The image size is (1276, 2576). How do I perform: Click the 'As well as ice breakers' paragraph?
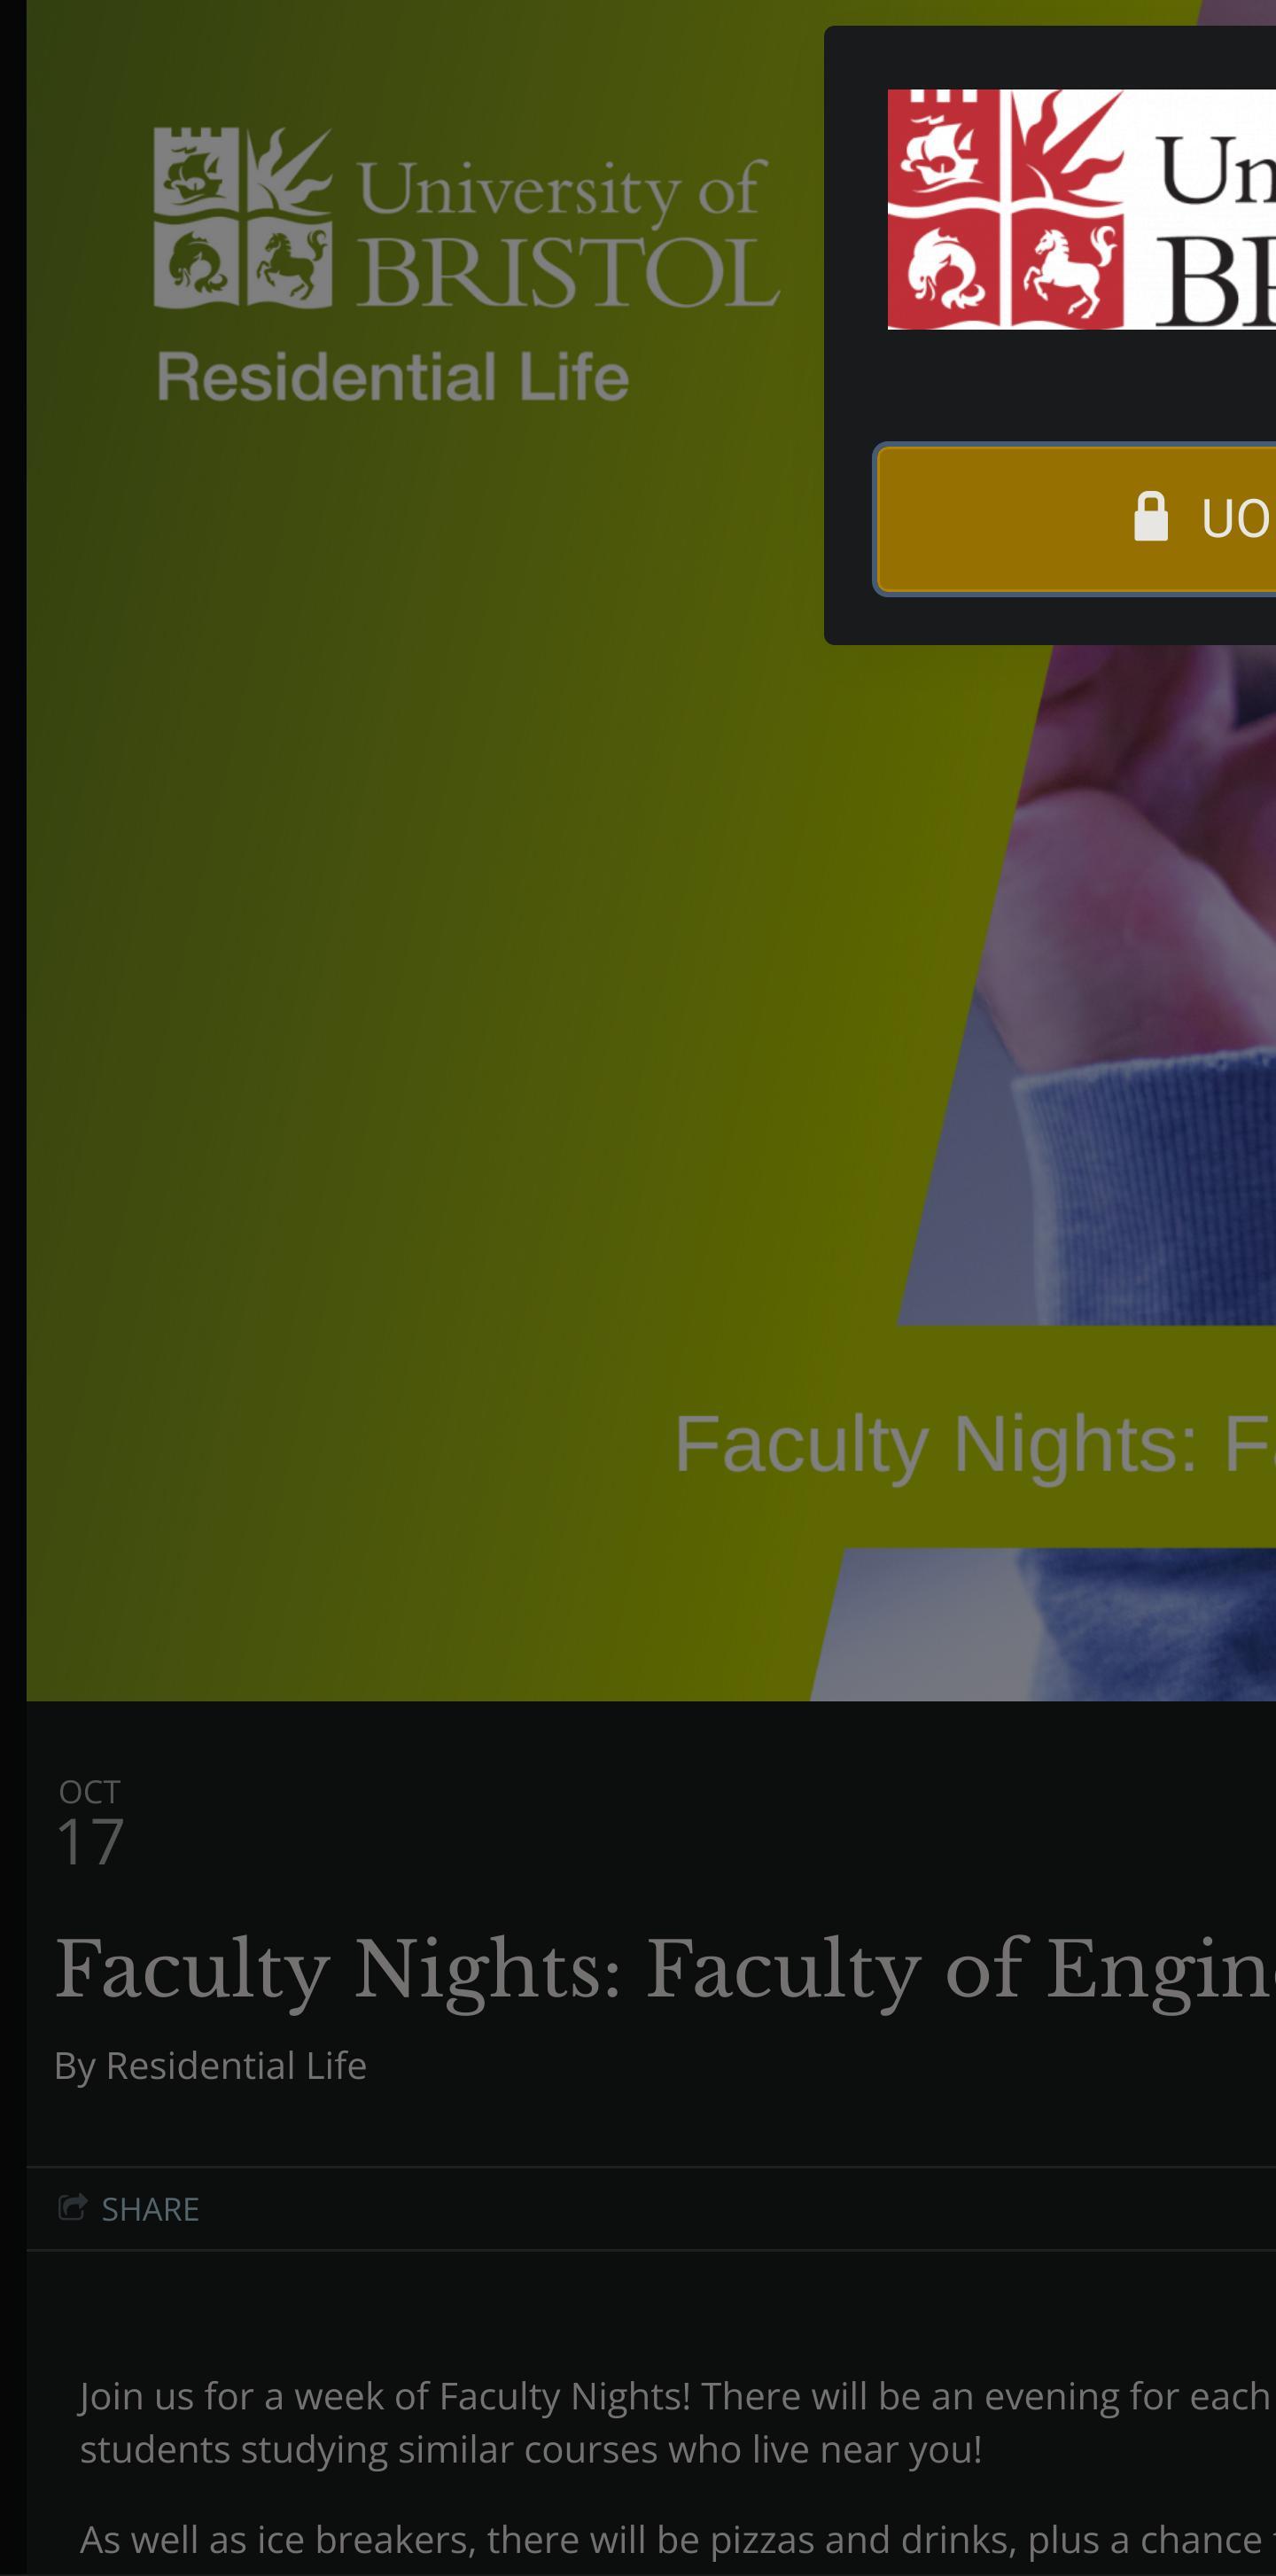pos(678,2539)
